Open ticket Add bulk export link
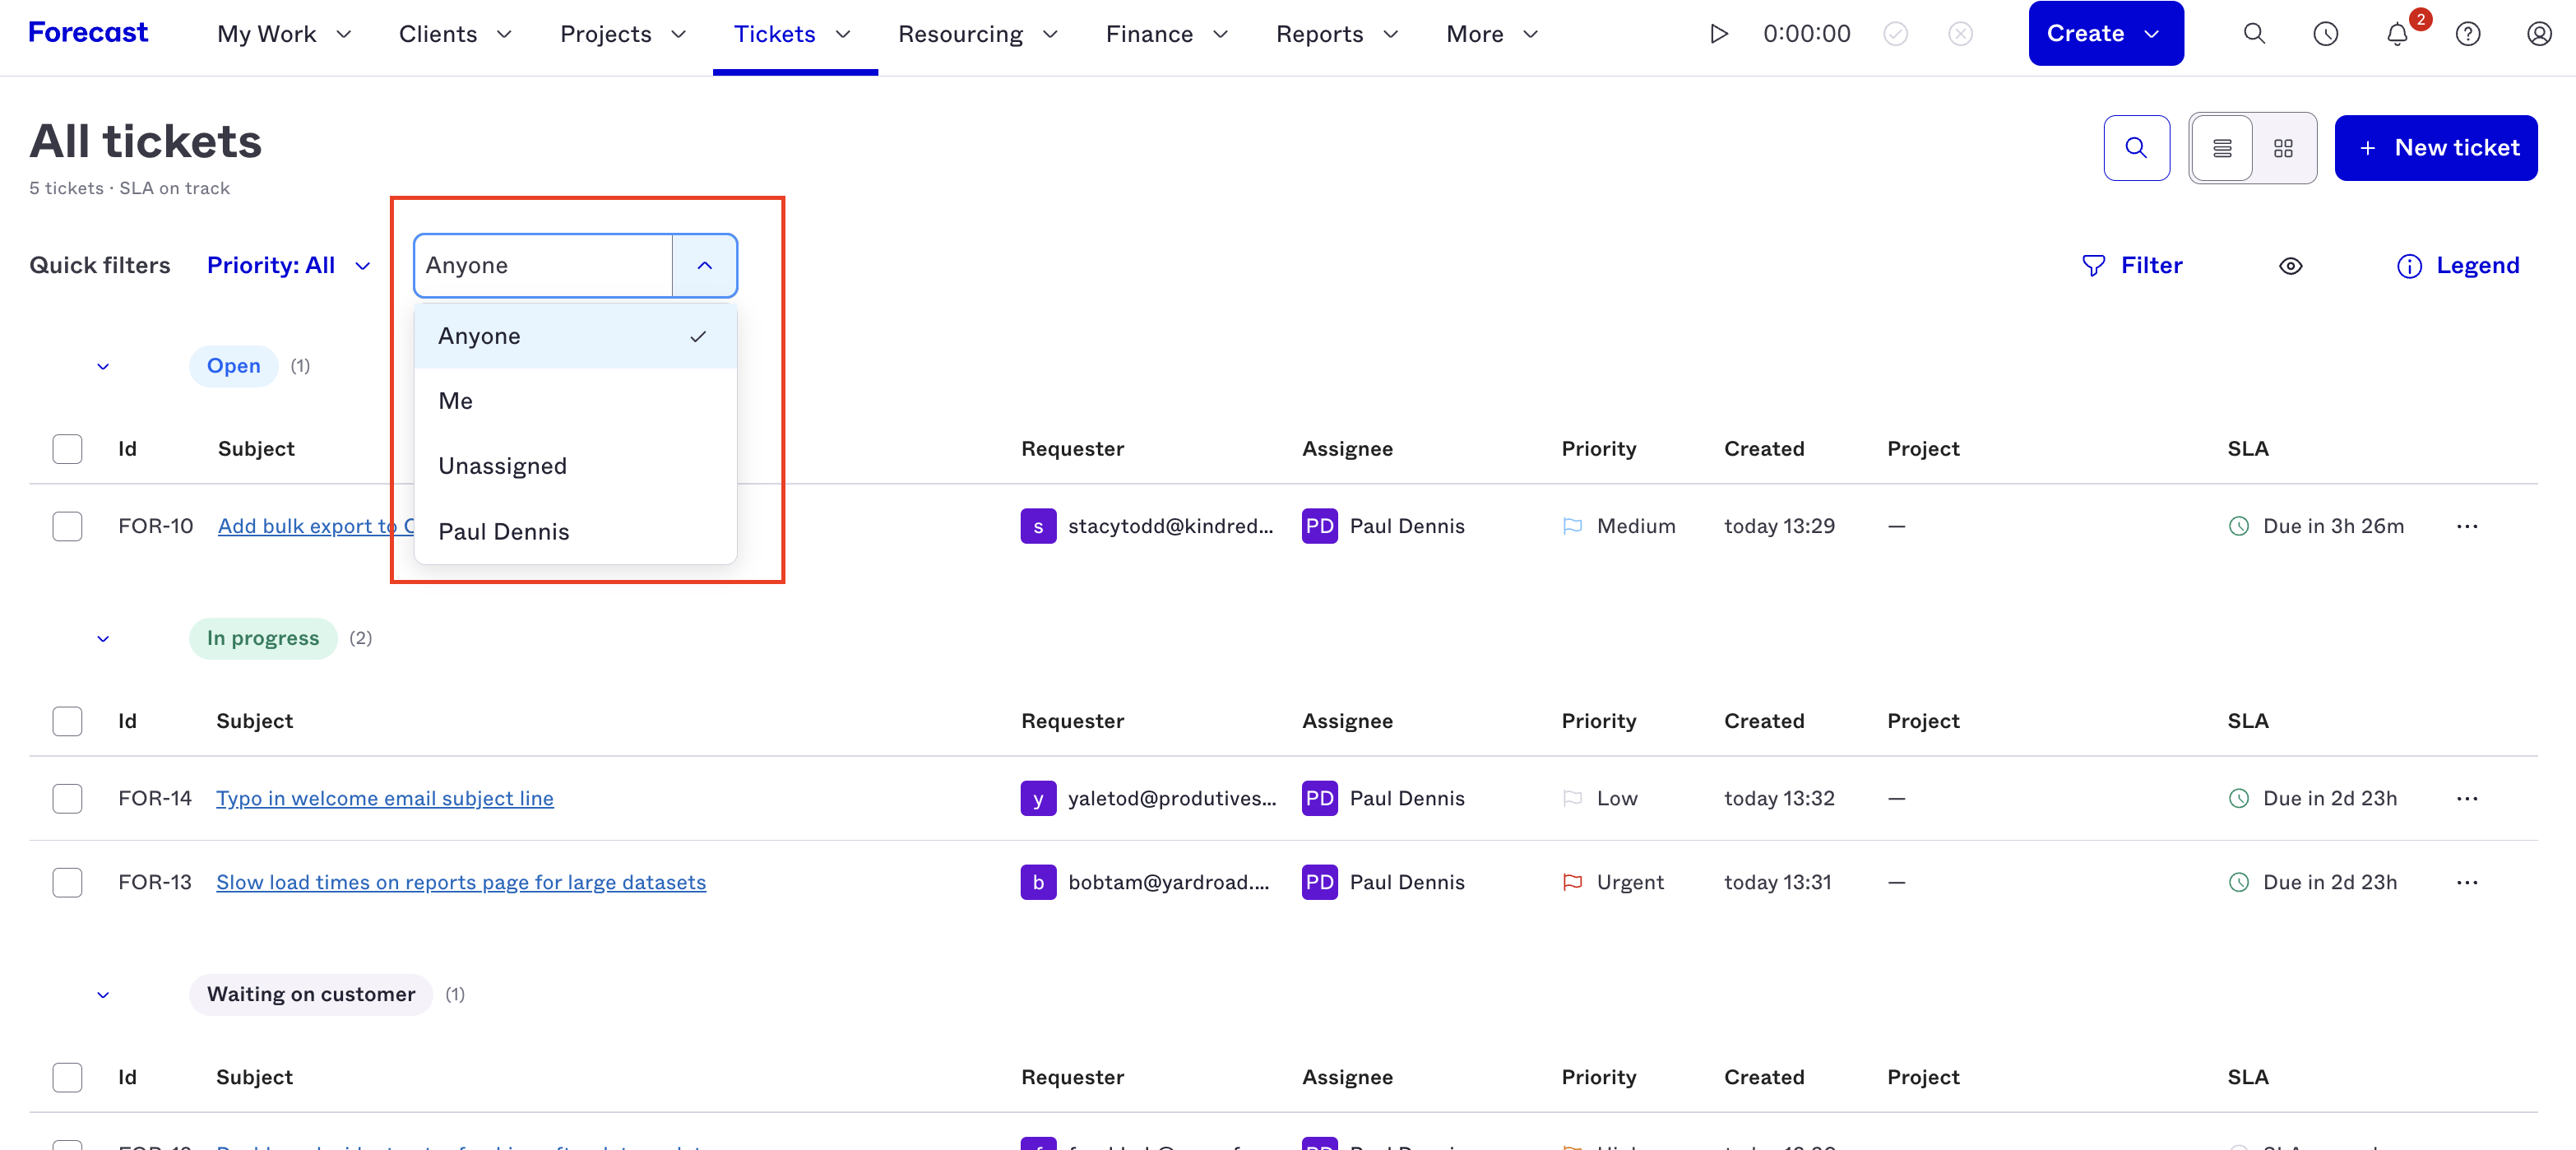Image resolution: width=2576 pixels, height=1150 pixels. (x=316, y=526)
